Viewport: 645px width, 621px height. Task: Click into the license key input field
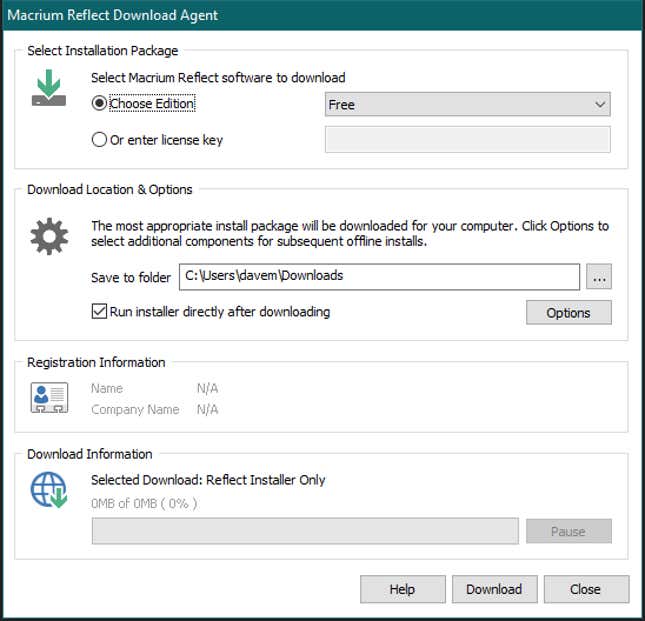tap(467, 140)
